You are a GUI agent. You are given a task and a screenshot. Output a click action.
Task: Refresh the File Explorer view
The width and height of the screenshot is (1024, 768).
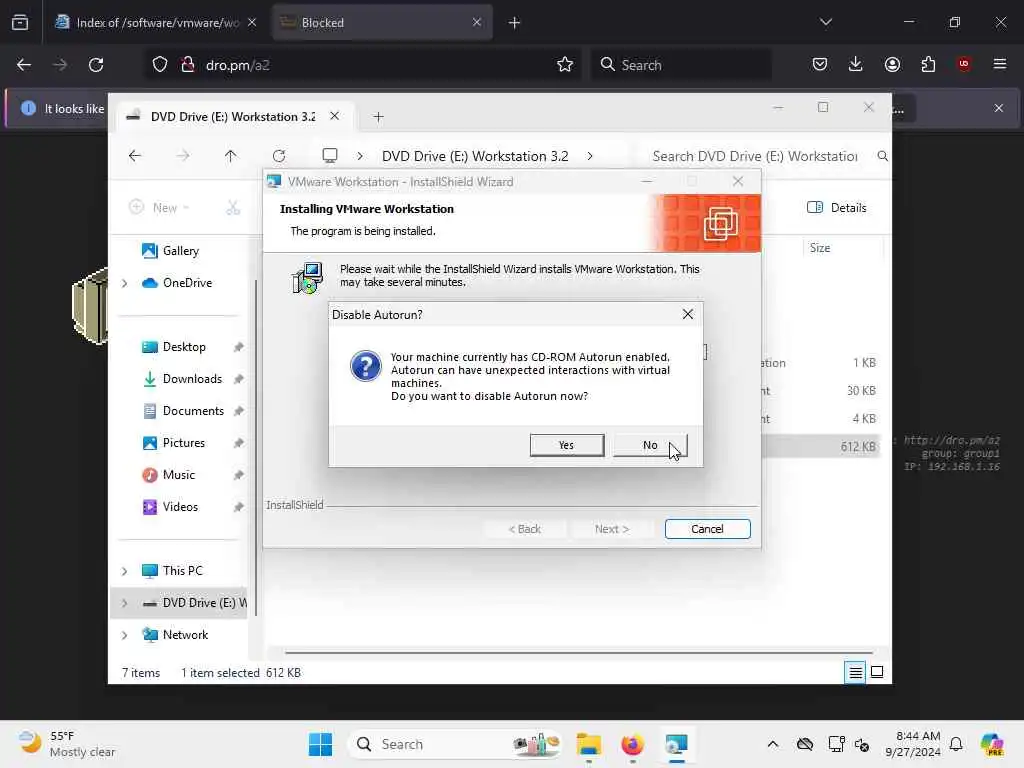point(279,156)
